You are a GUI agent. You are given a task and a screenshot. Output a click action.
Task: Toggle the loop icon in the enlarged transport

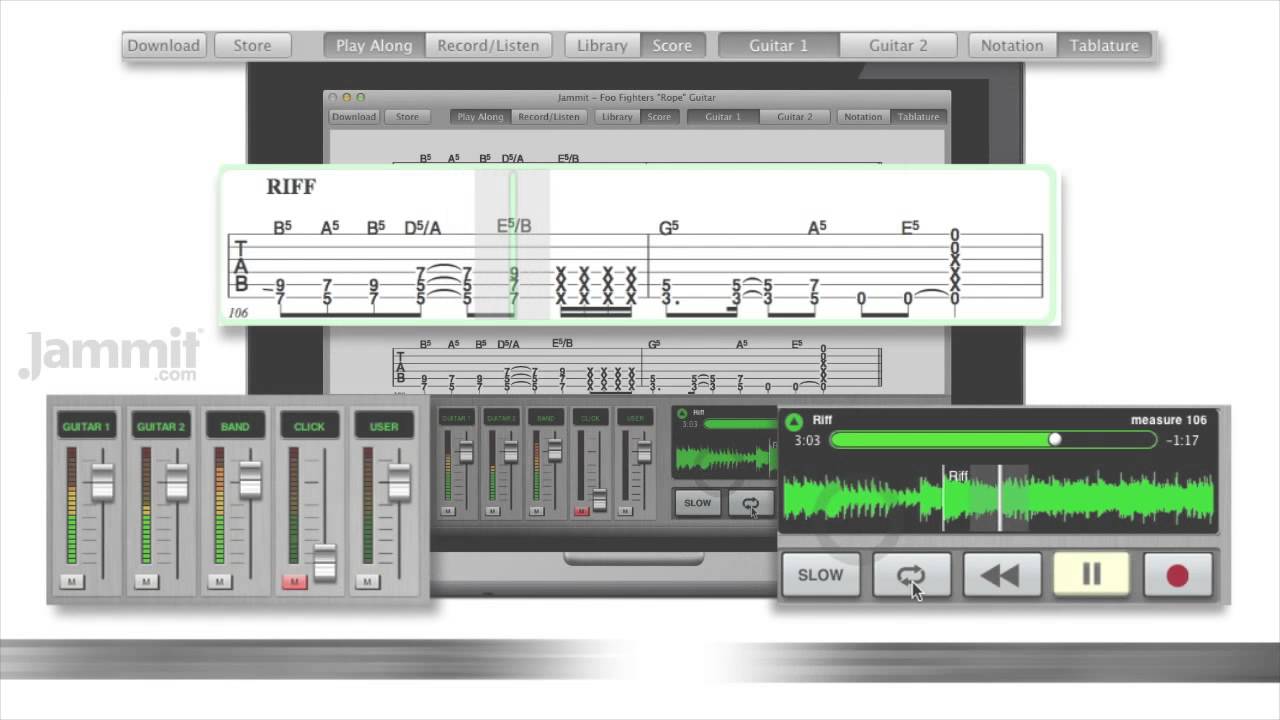coord(911,575)
